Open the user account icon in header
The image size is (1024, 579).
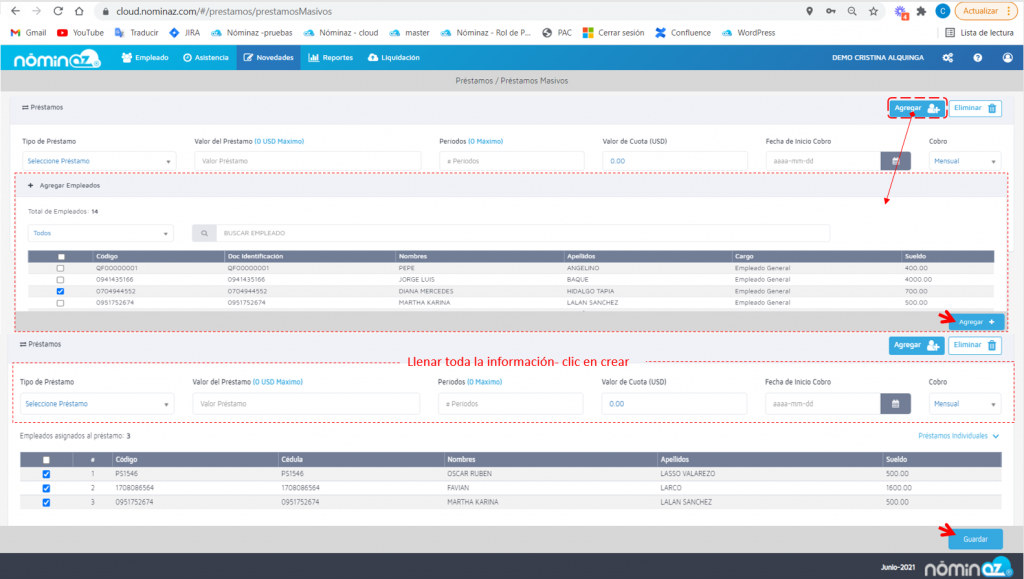click(1008, 57)
